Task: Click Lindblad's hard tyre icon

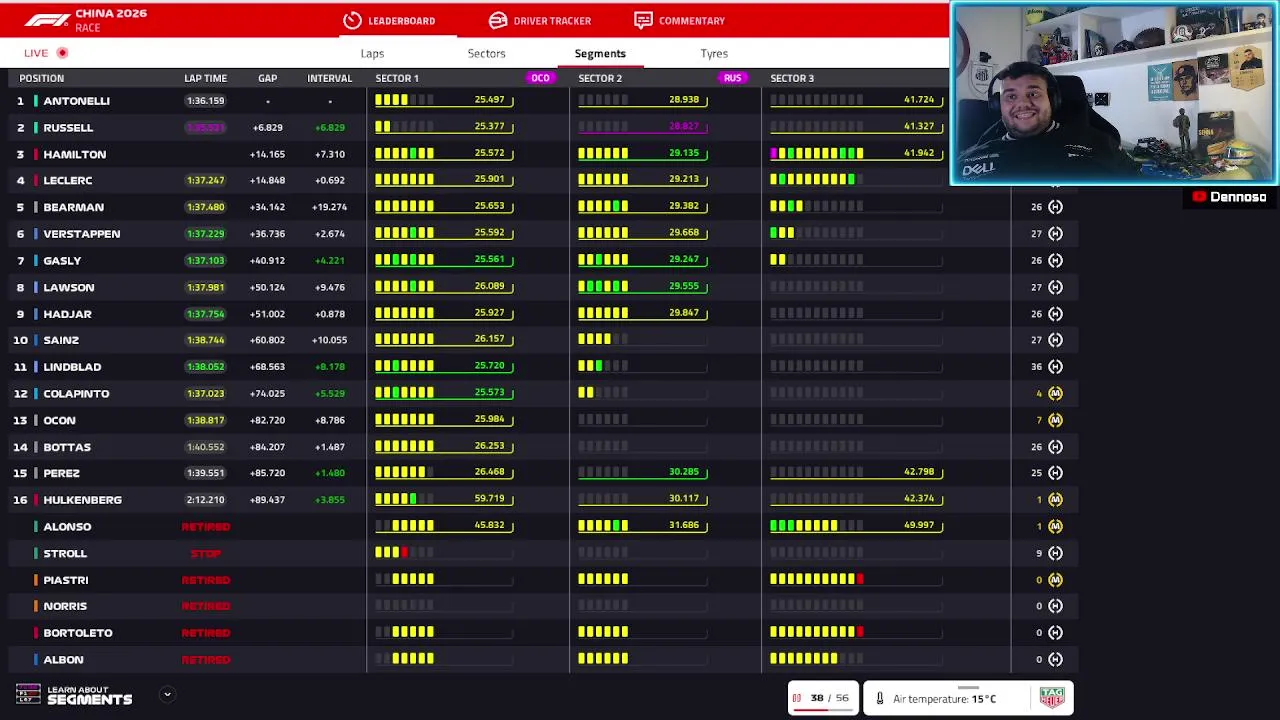Action: (x=1055, y=367)
